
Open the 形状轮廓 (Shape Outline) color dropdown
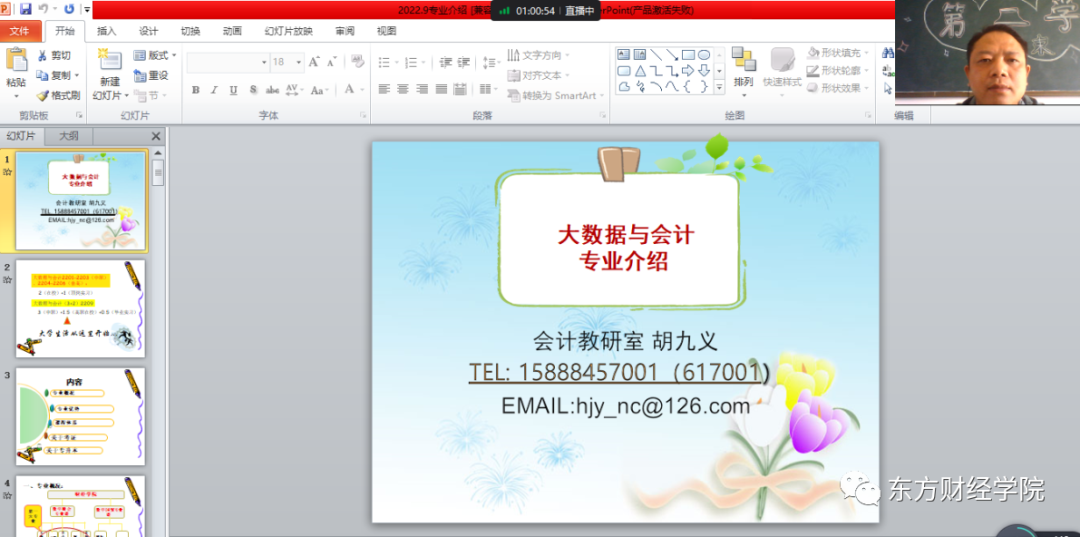866,70
